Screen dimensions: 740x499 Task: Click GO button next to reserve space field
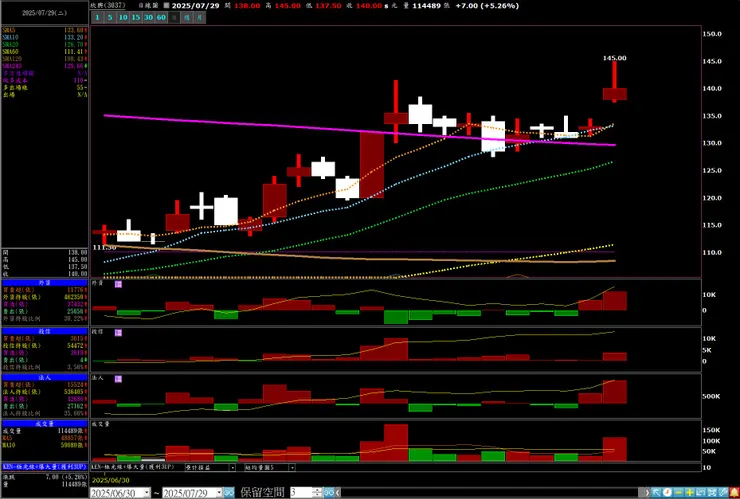click(x=329, y=492)
